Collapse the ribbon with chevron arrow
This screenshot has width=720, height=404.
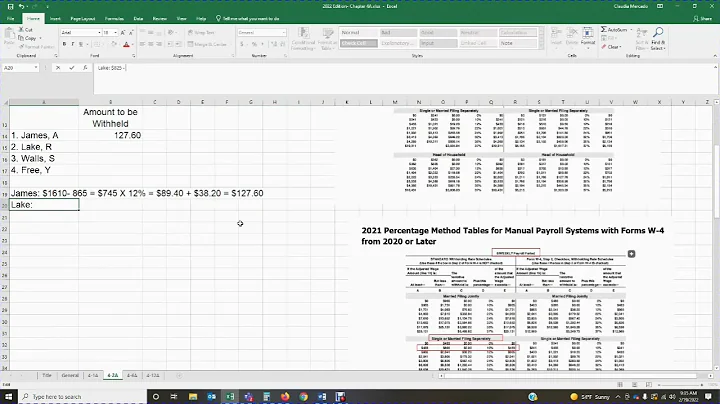coord(715,56)
